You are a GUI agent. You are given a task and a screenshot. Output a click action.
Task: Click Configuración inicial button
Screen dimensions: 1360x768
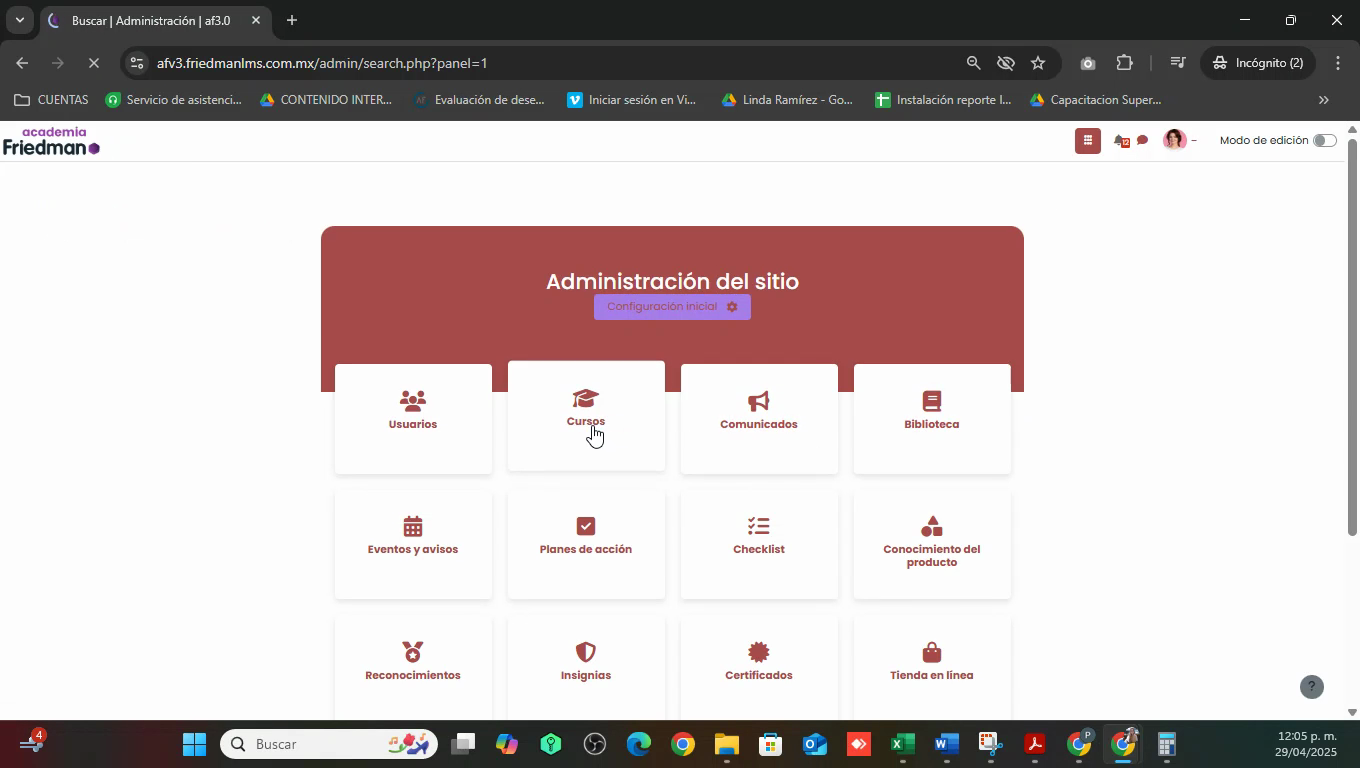672,307
